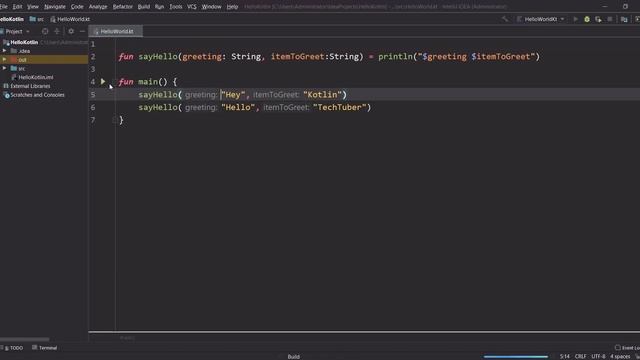The height and width of the screenshot is (360, 640).
Task: Open the Window menu
Action: (x=211, y=7)
